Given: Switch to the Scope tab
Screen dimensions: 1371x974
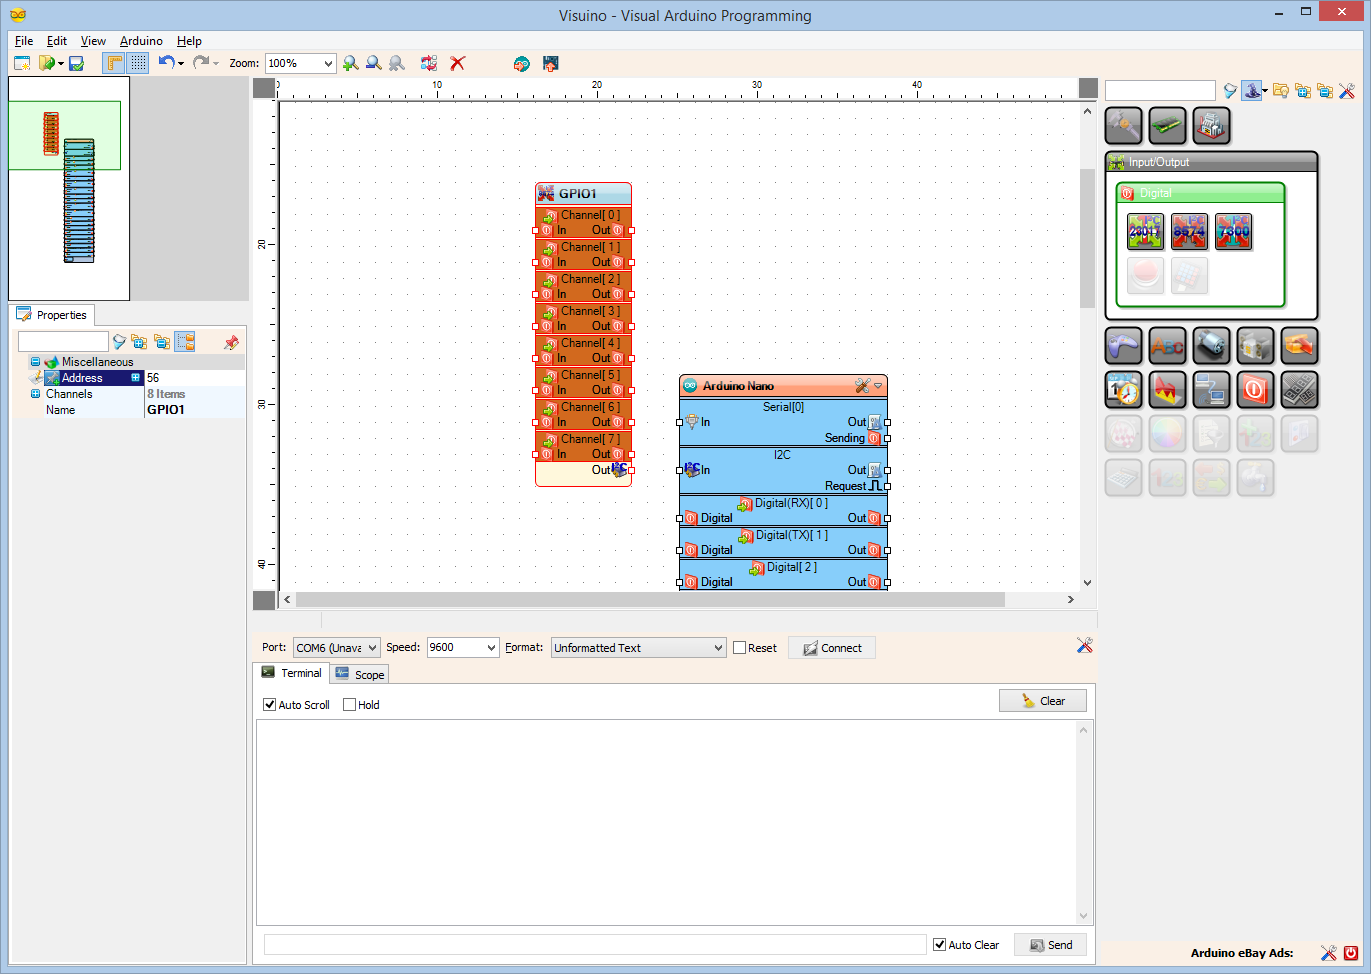Looking at the screenshot, I should click(359, 673).
